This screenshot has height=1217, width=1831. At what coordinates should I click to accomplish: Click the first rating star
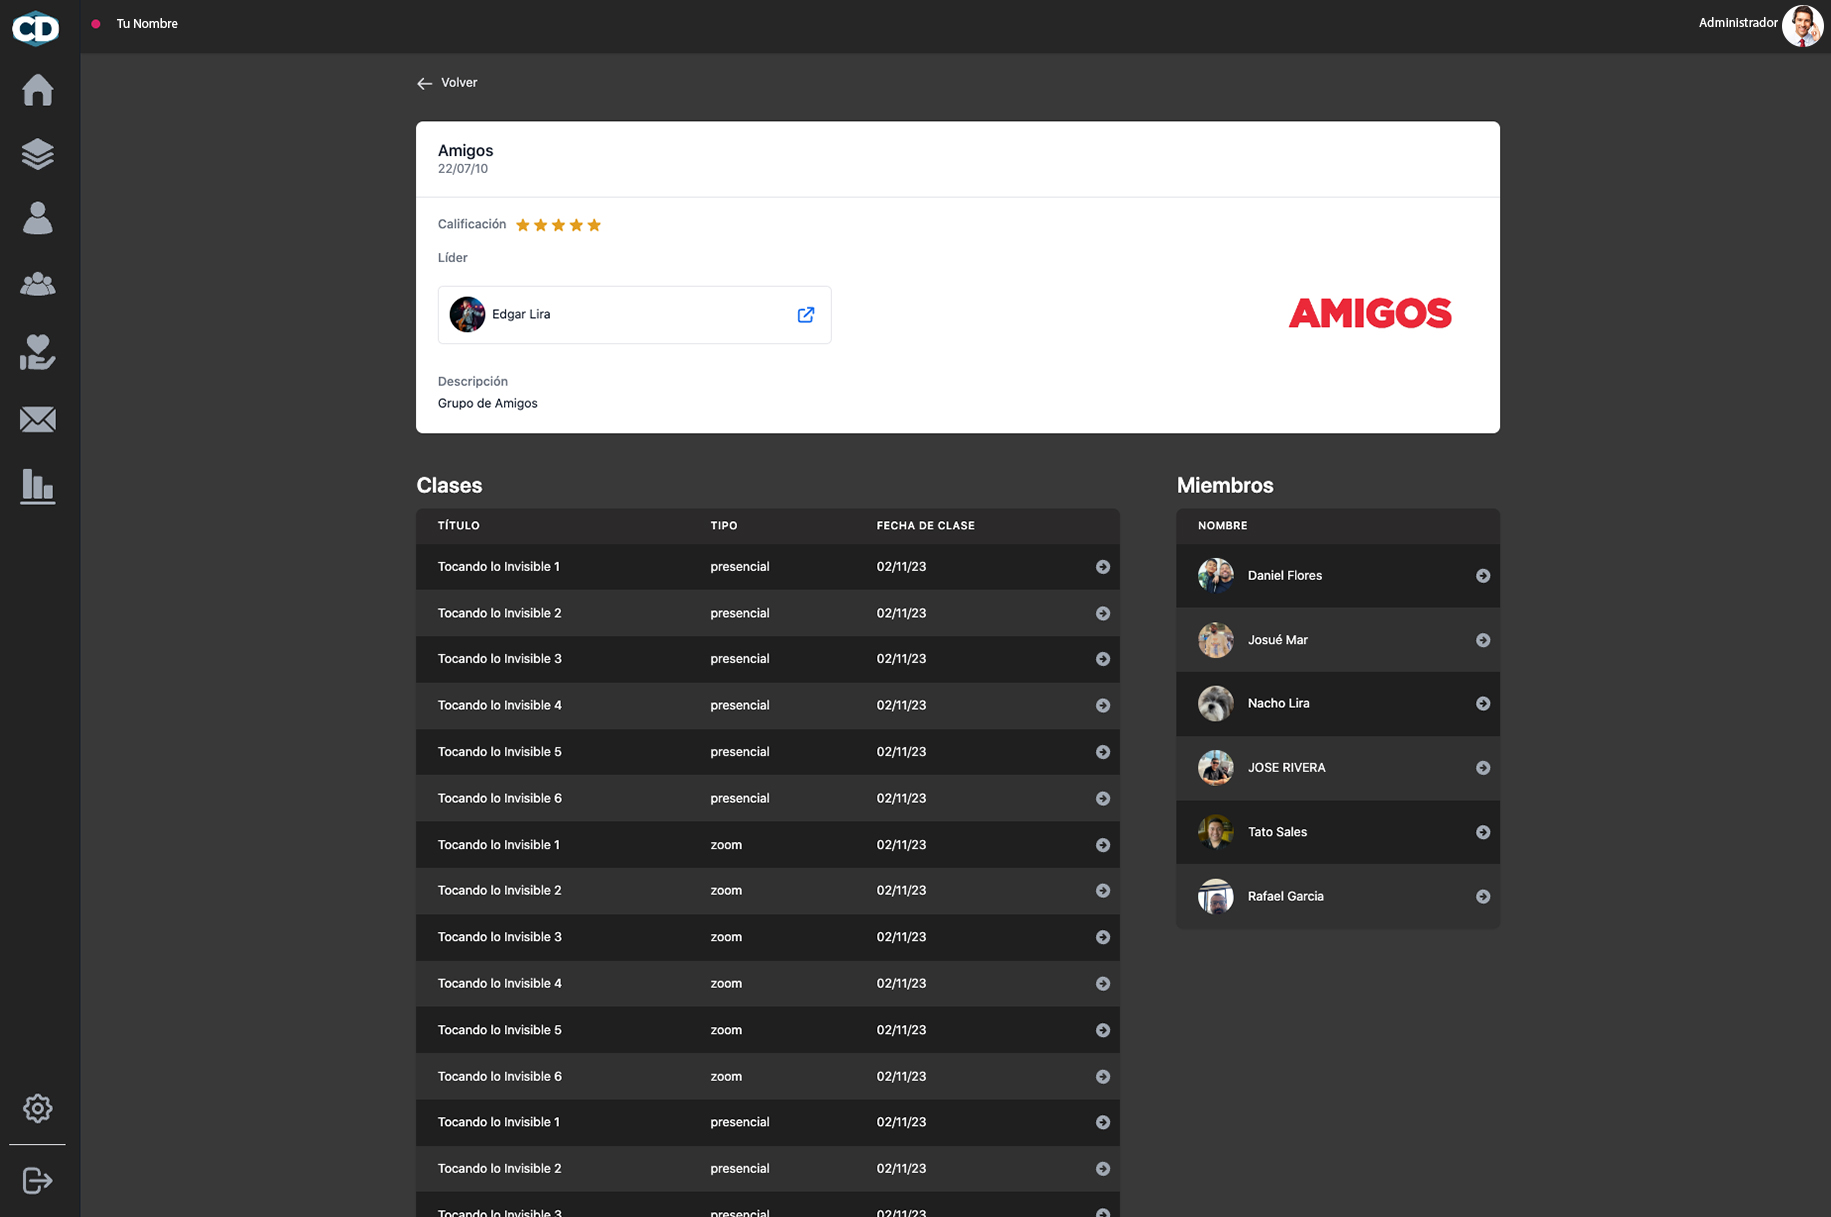click(523, 225)
